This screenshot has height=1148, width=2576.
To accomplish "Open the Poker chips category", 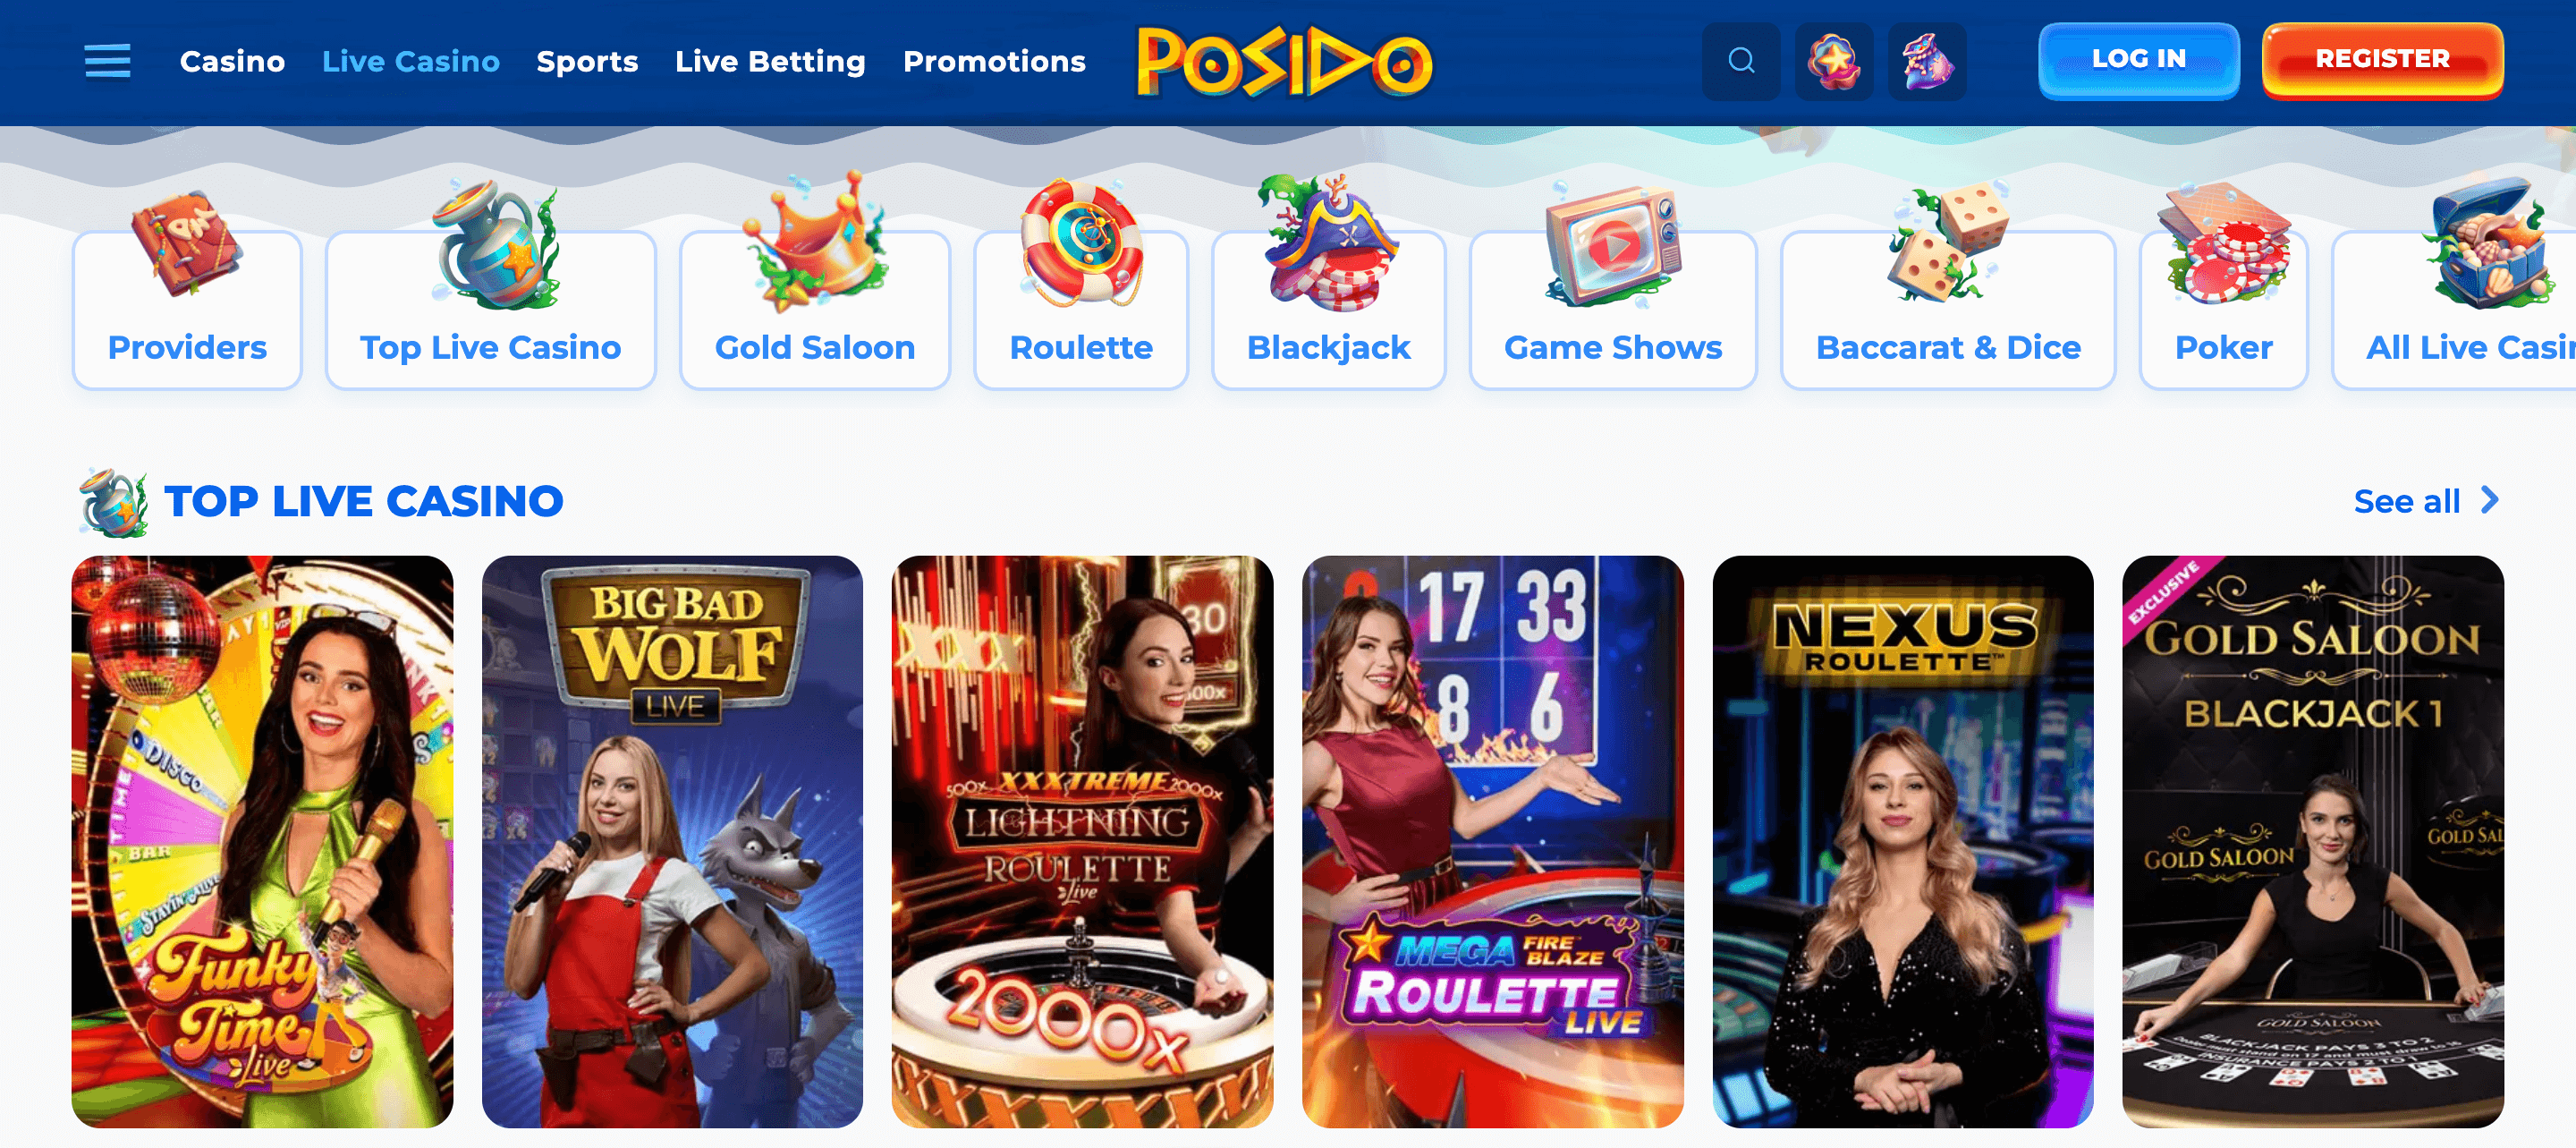I will tap(2223, 310).
